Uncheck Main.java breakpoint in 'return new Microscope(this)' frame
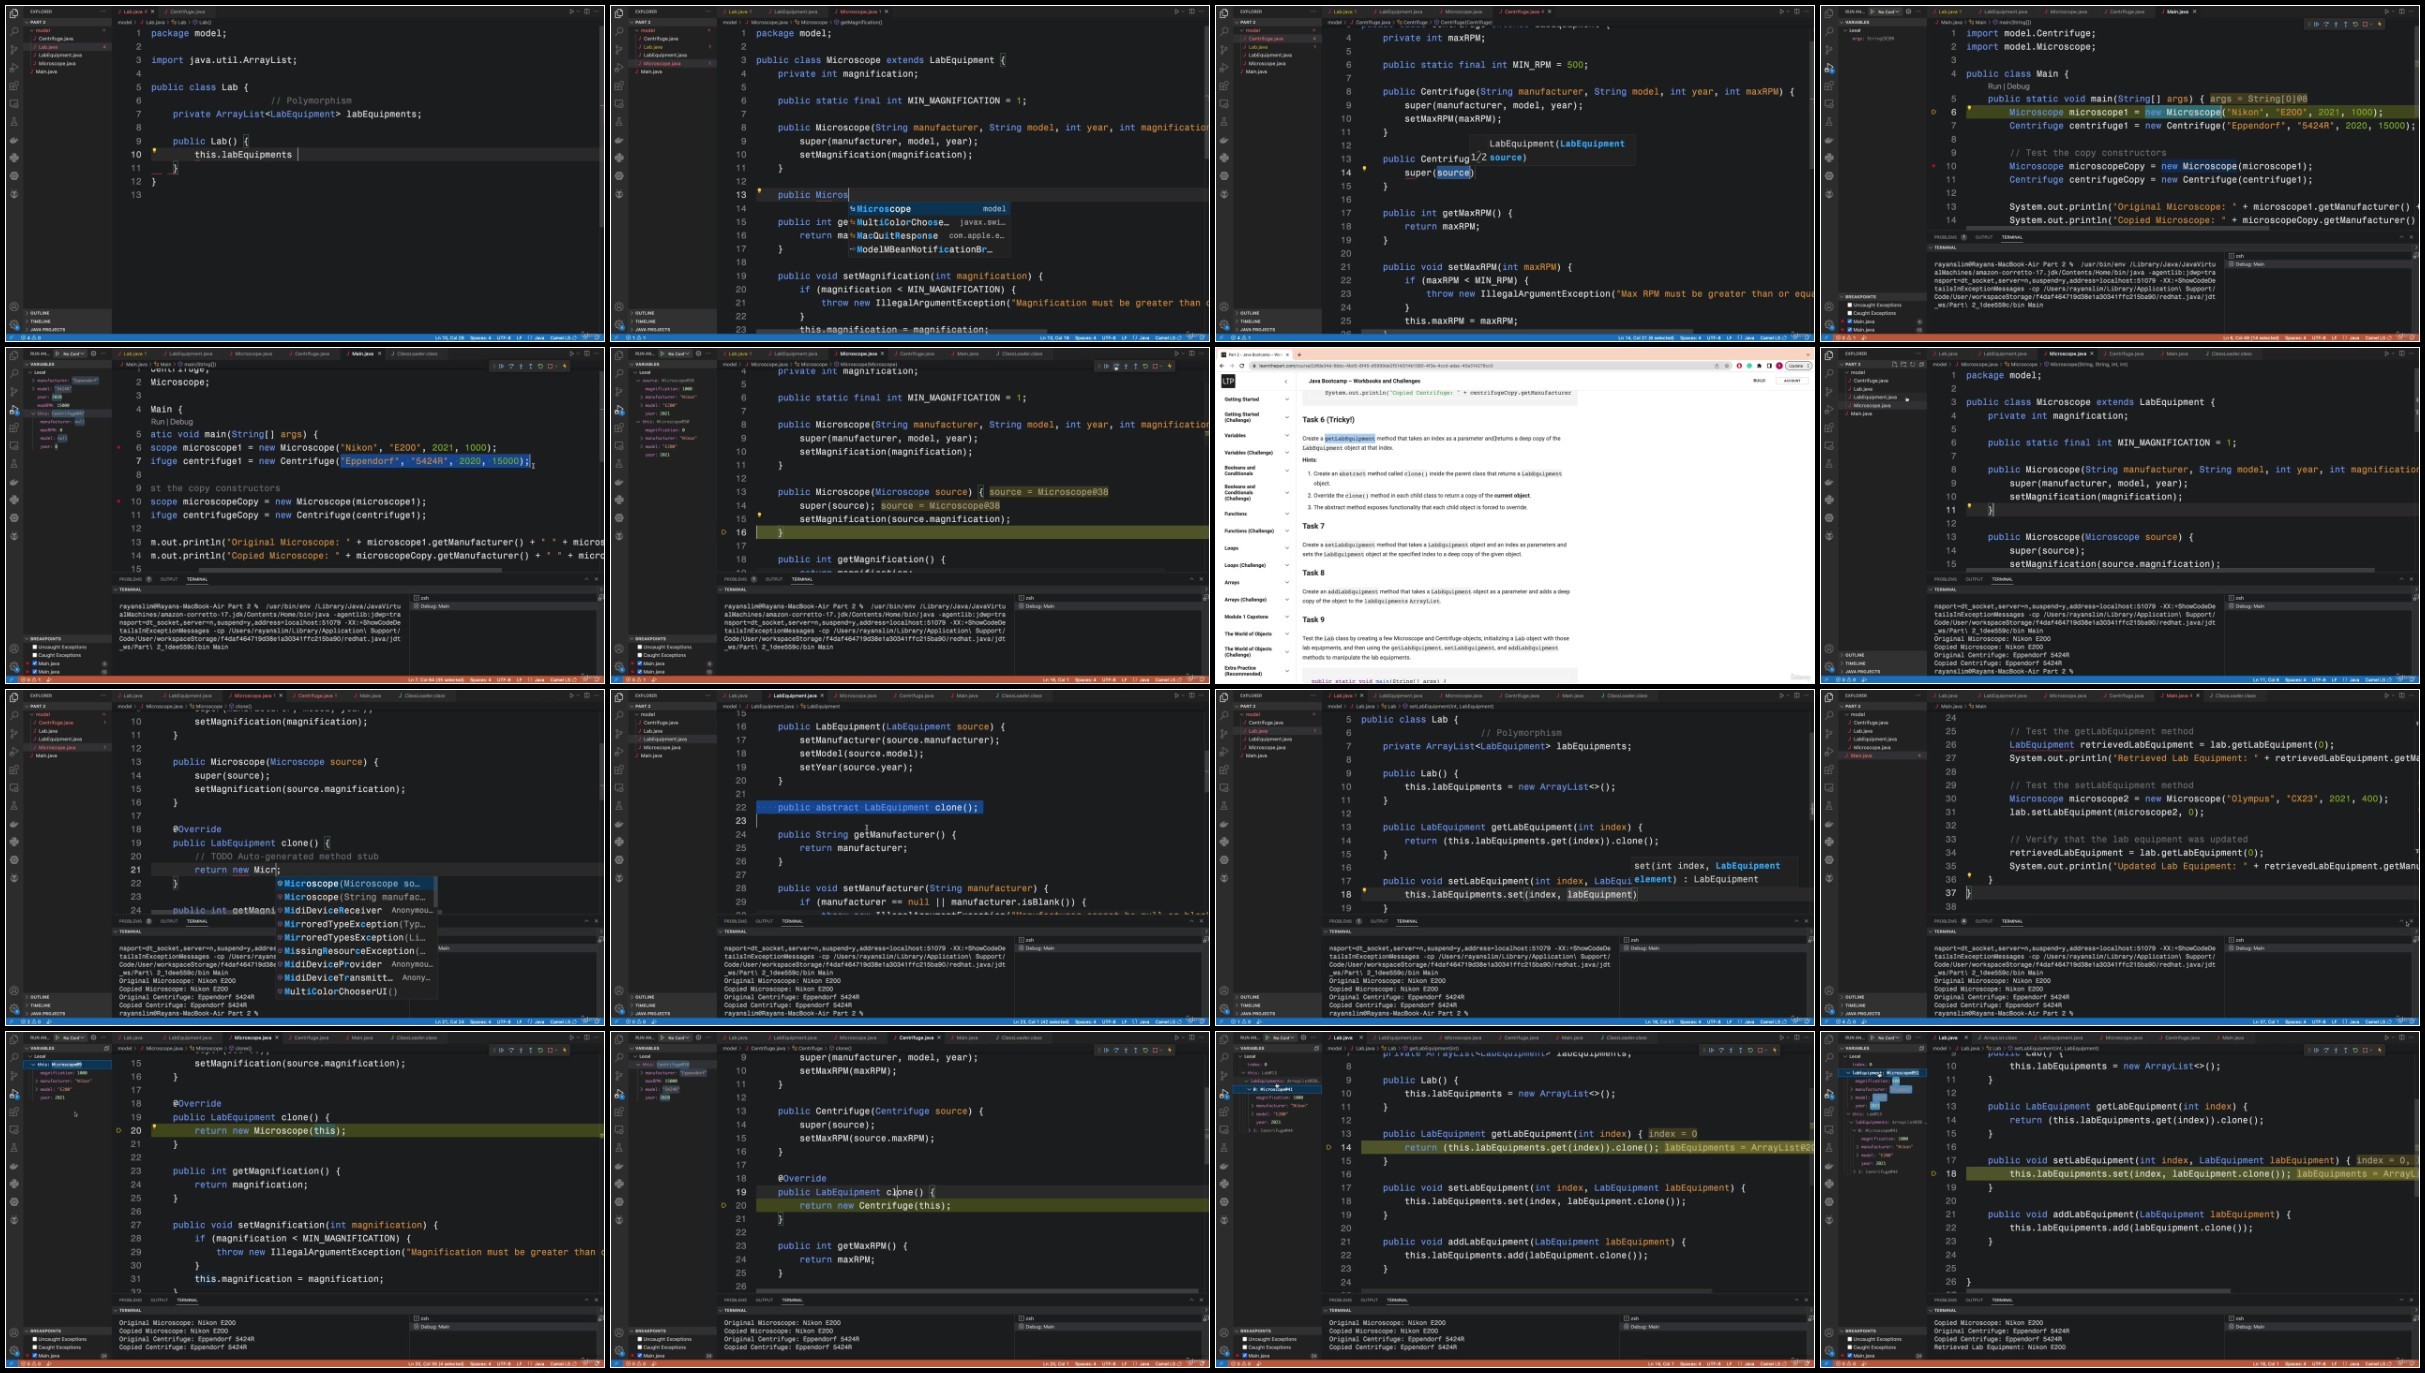The width and height of the screenshot is (2425, 1373). [35, 1355]
